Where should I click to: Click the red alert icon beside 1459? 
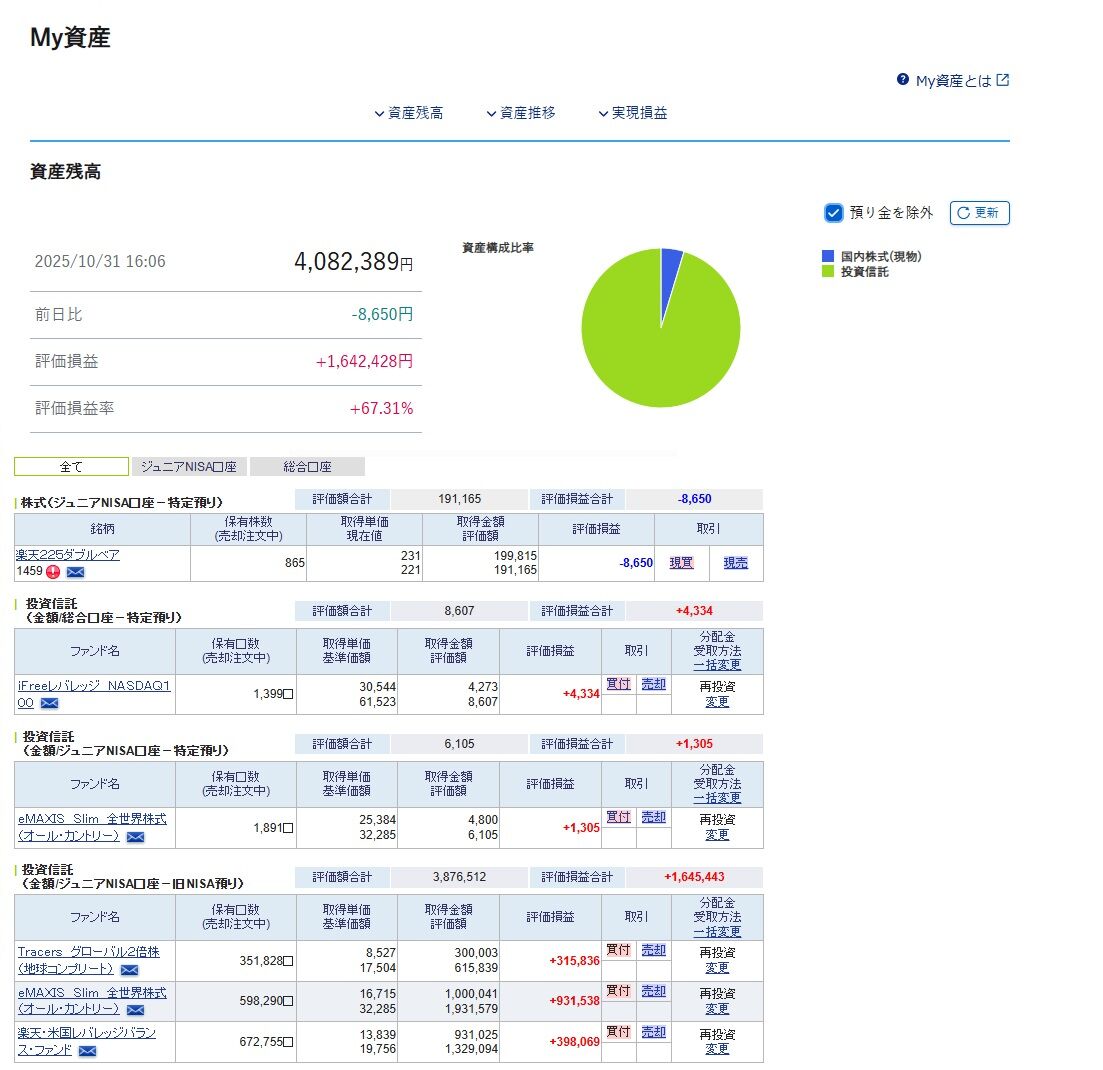pyautogui.click(x=53, y=572)
